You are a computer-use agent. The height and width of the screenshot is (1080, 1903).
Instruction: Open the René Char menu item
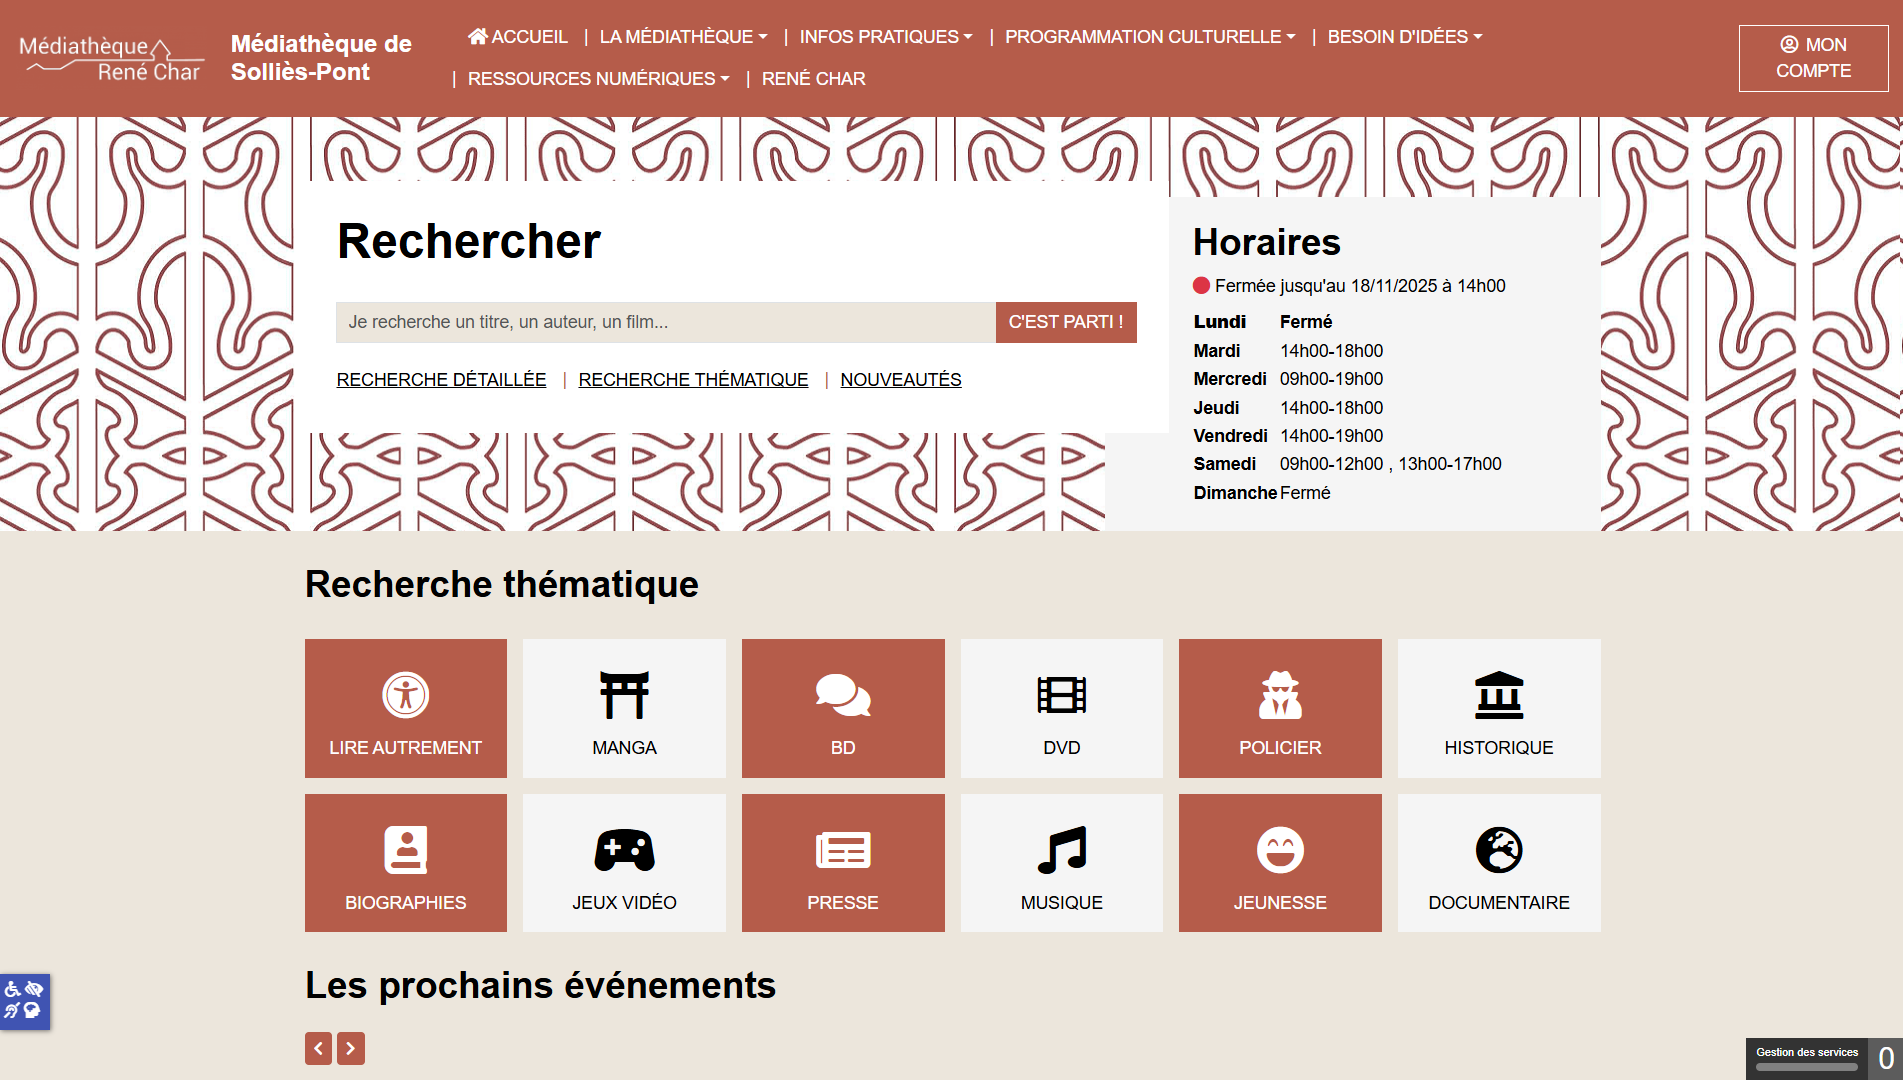(813, 79)
